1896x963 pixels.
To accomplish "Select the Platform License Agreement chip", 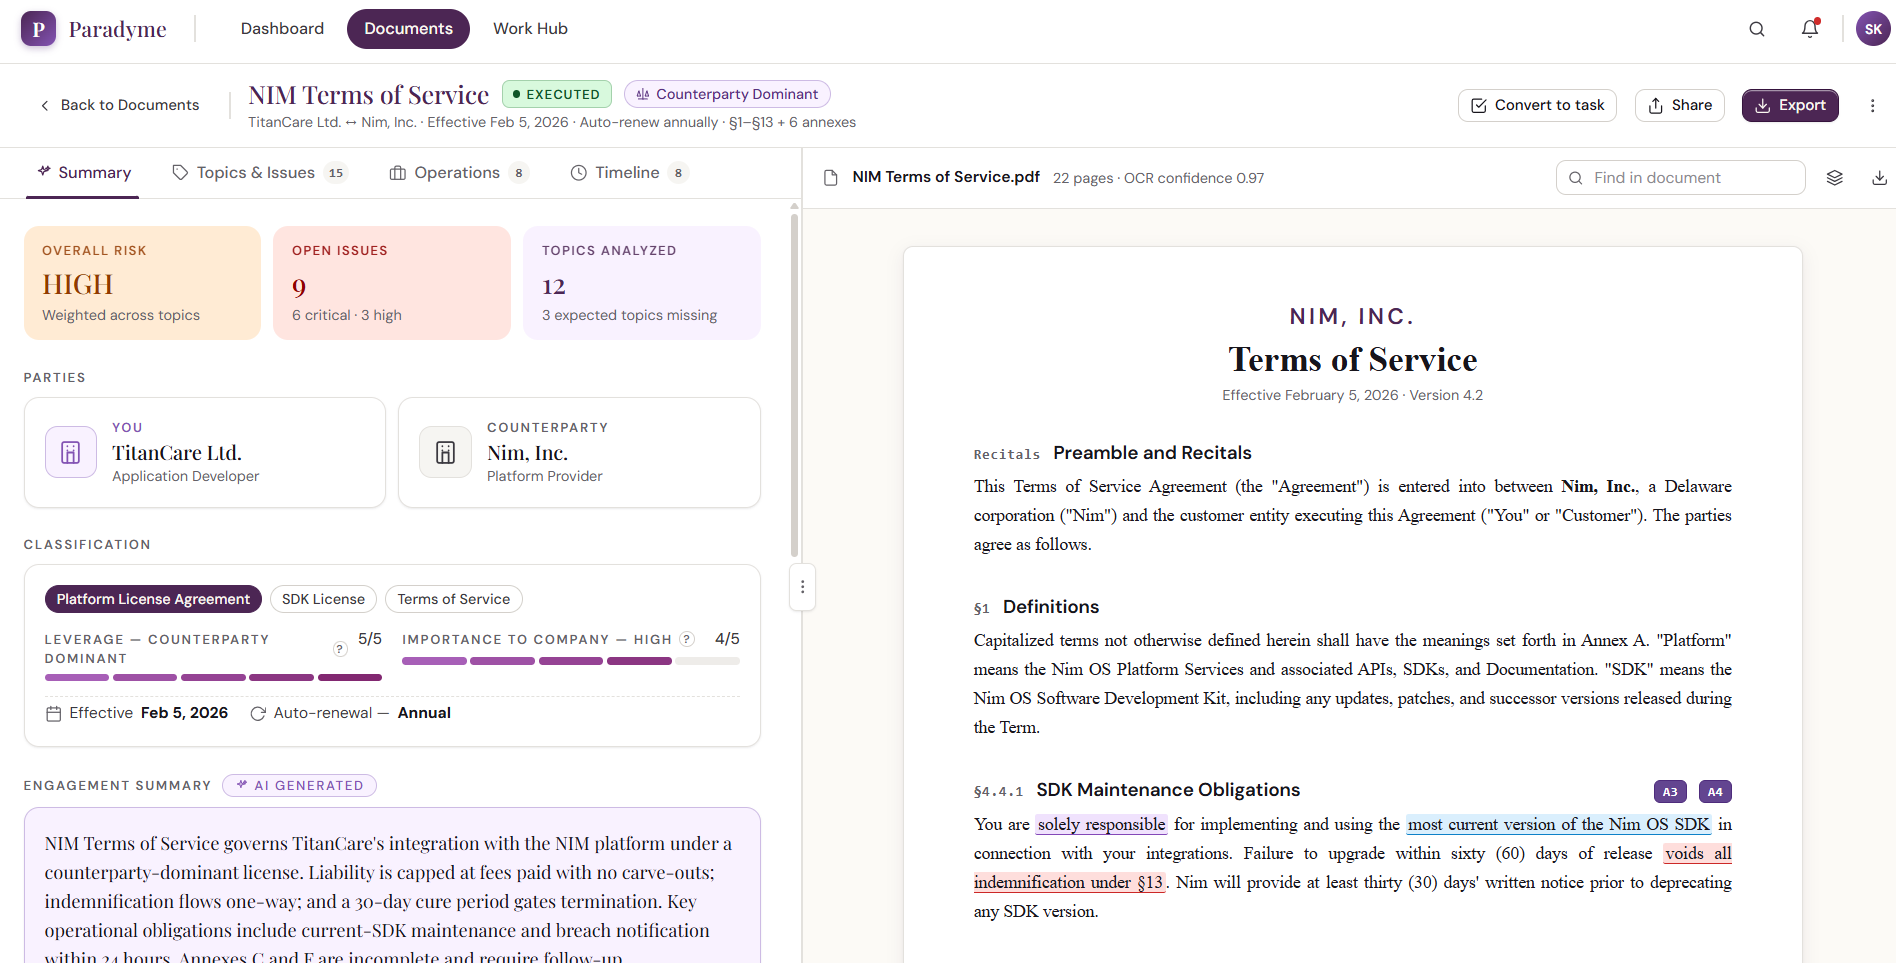I will 153,599.
